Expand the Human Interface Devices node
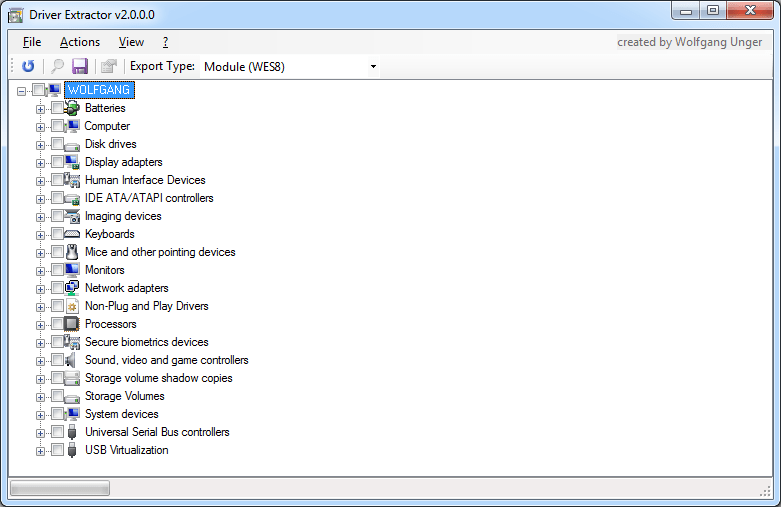The image size is (781, 507). [x=40, y=181]
